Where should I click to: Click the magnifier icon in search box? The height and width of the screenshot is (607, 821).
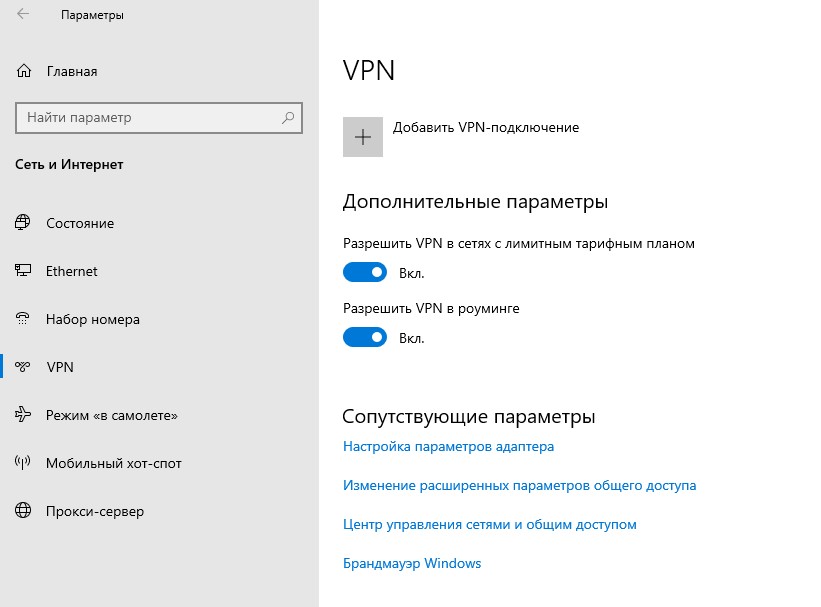[288, 118]
